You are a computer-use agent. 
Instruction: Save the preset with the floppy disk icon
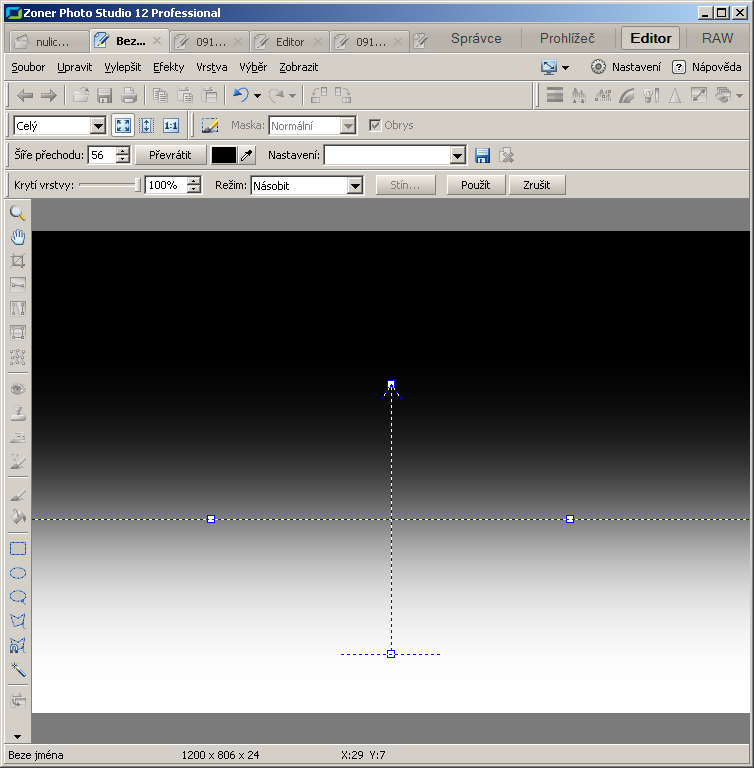click(483, 155)
